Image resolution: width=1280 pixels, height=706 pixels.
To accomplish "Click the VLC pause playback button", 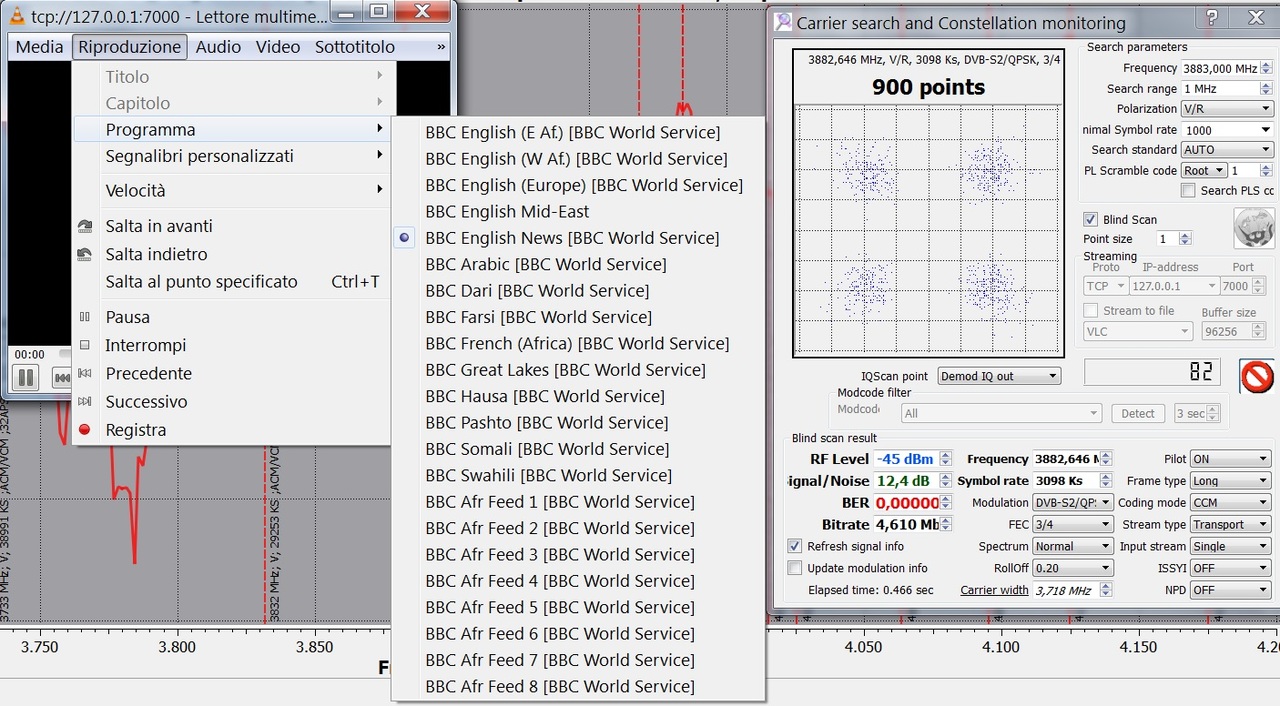I will click(x=26, y=378).
